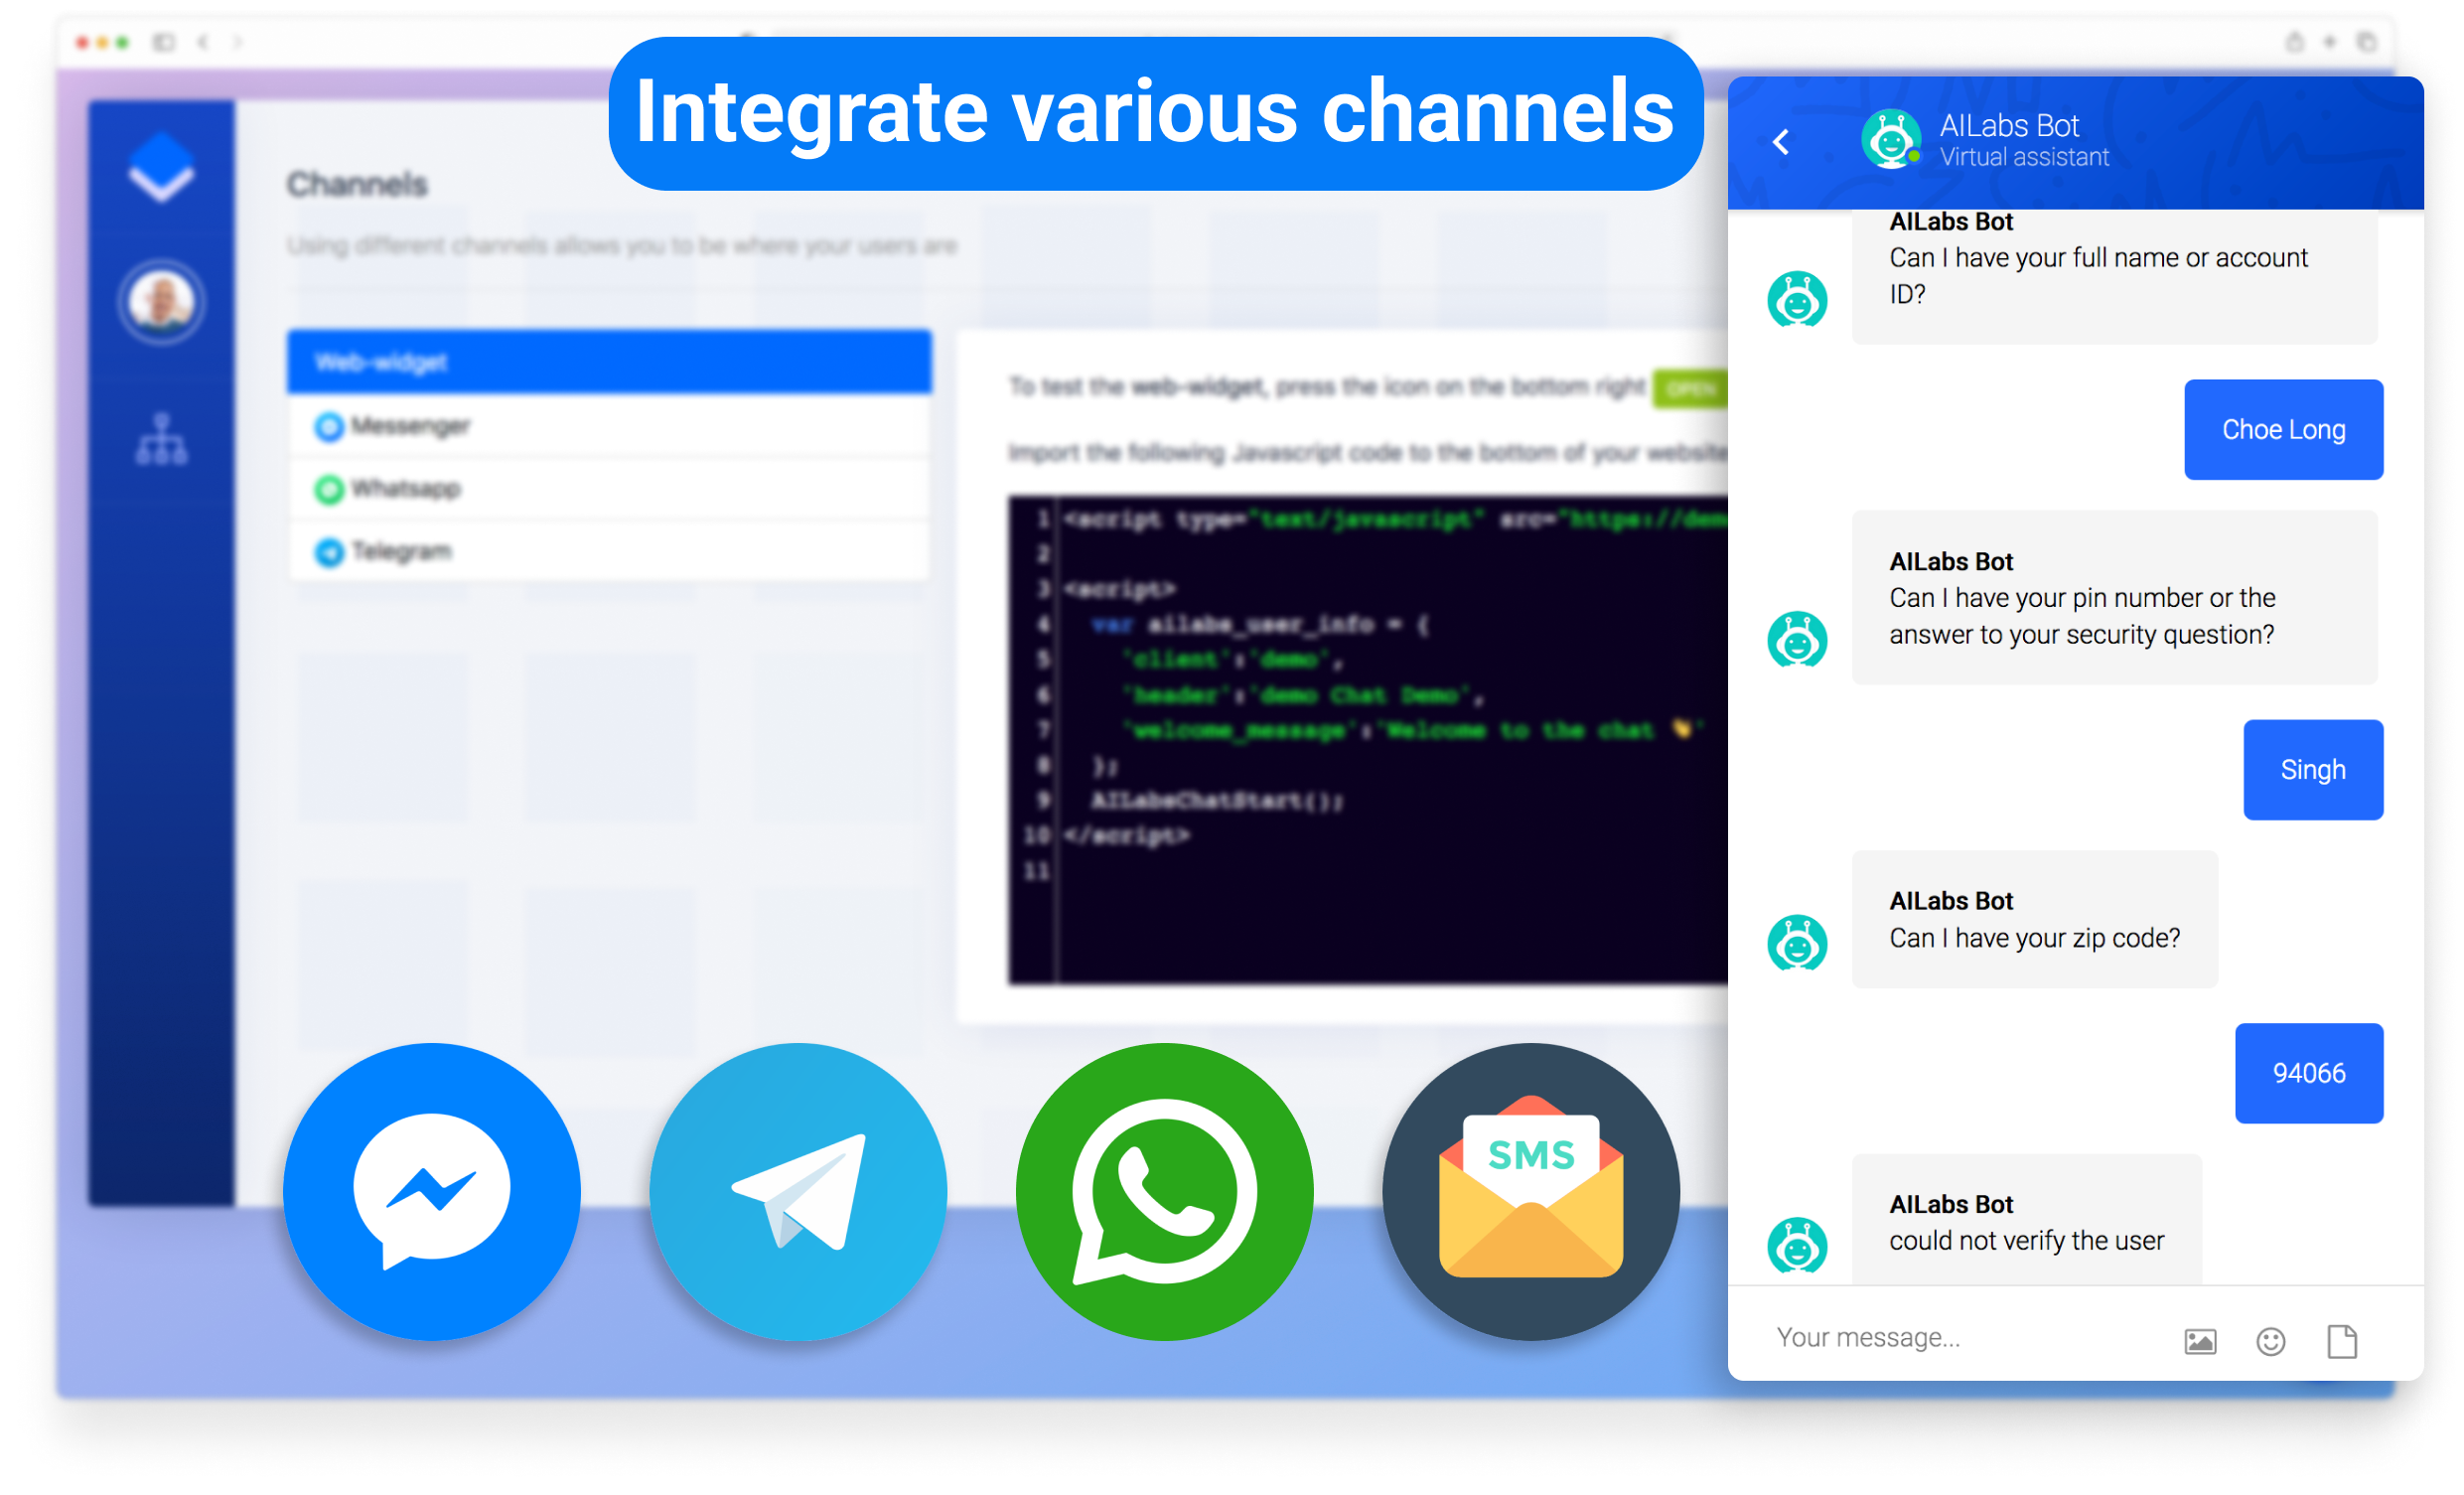
Task: Attach a file using the document icon
Action: pos(2342,1341)
